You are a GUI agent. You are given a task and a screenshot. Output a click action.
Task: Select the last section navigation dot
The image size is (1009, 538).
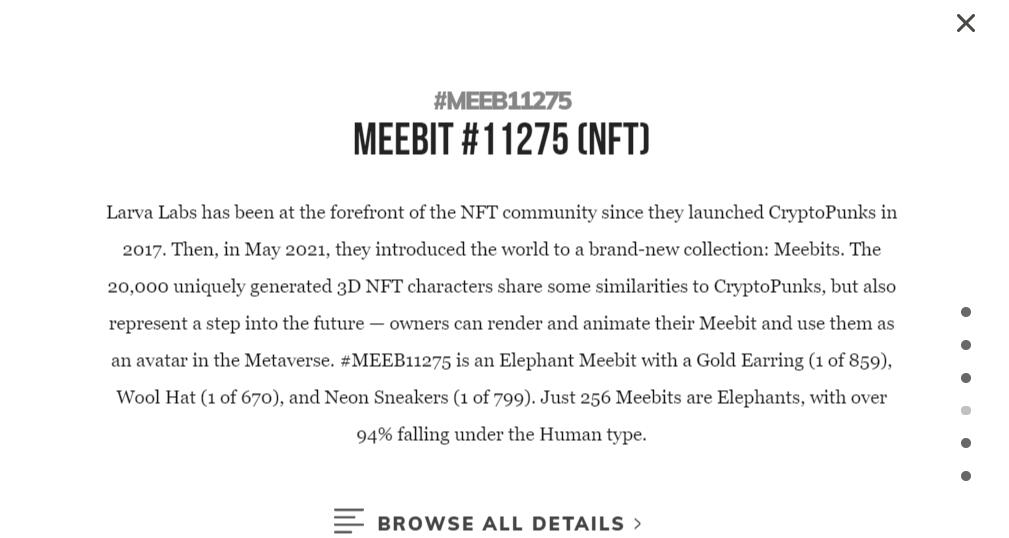[x=966, y=476]
